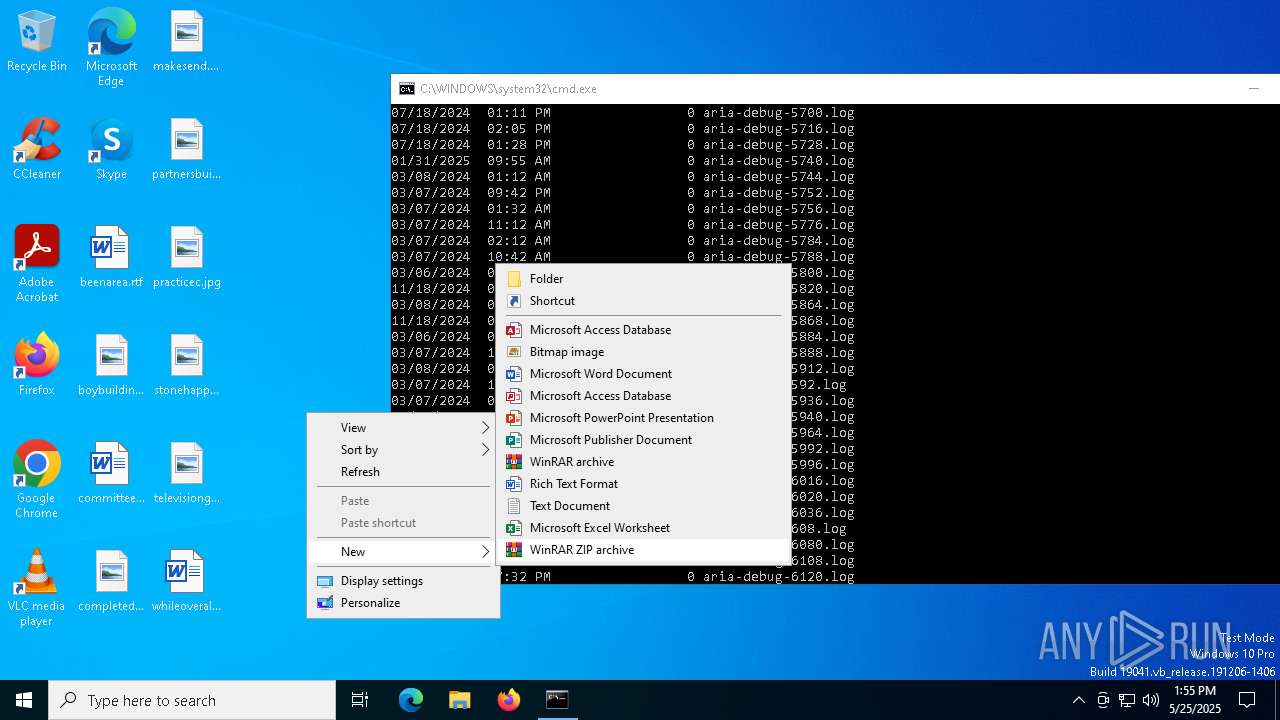Create a new Folder
Screen dimensions: 1280x720
pos(644,279)
